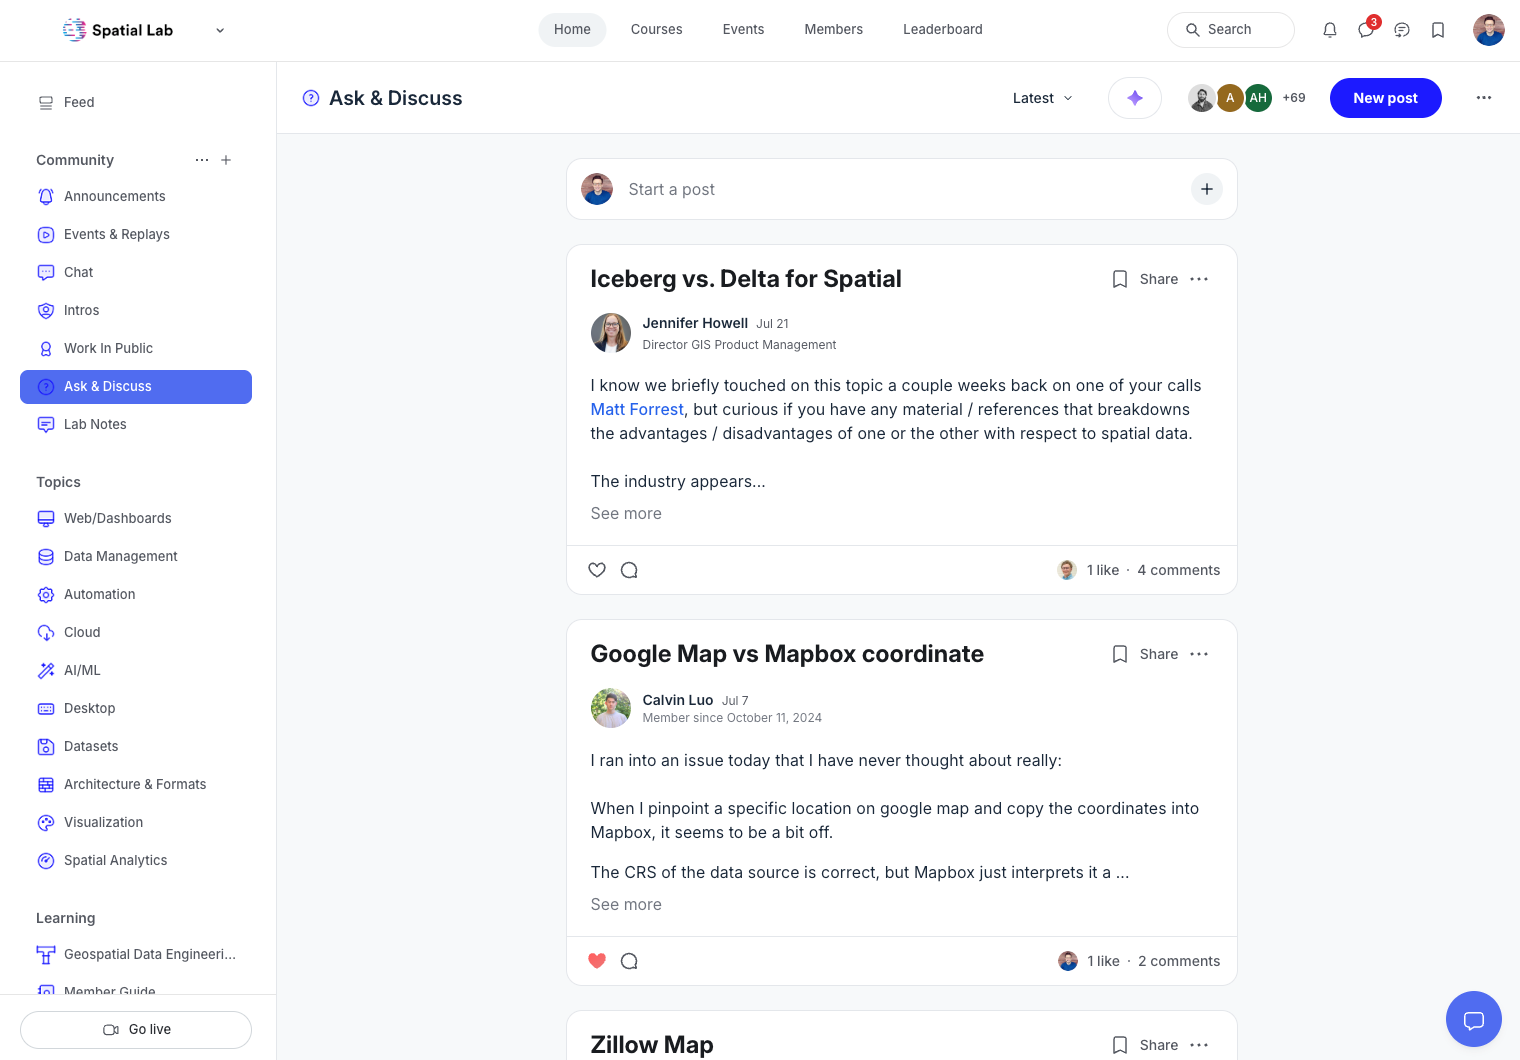Open Matt Forrest mention link
Viewport: 1520px width, 1060px height.
(x=637, y=409)
